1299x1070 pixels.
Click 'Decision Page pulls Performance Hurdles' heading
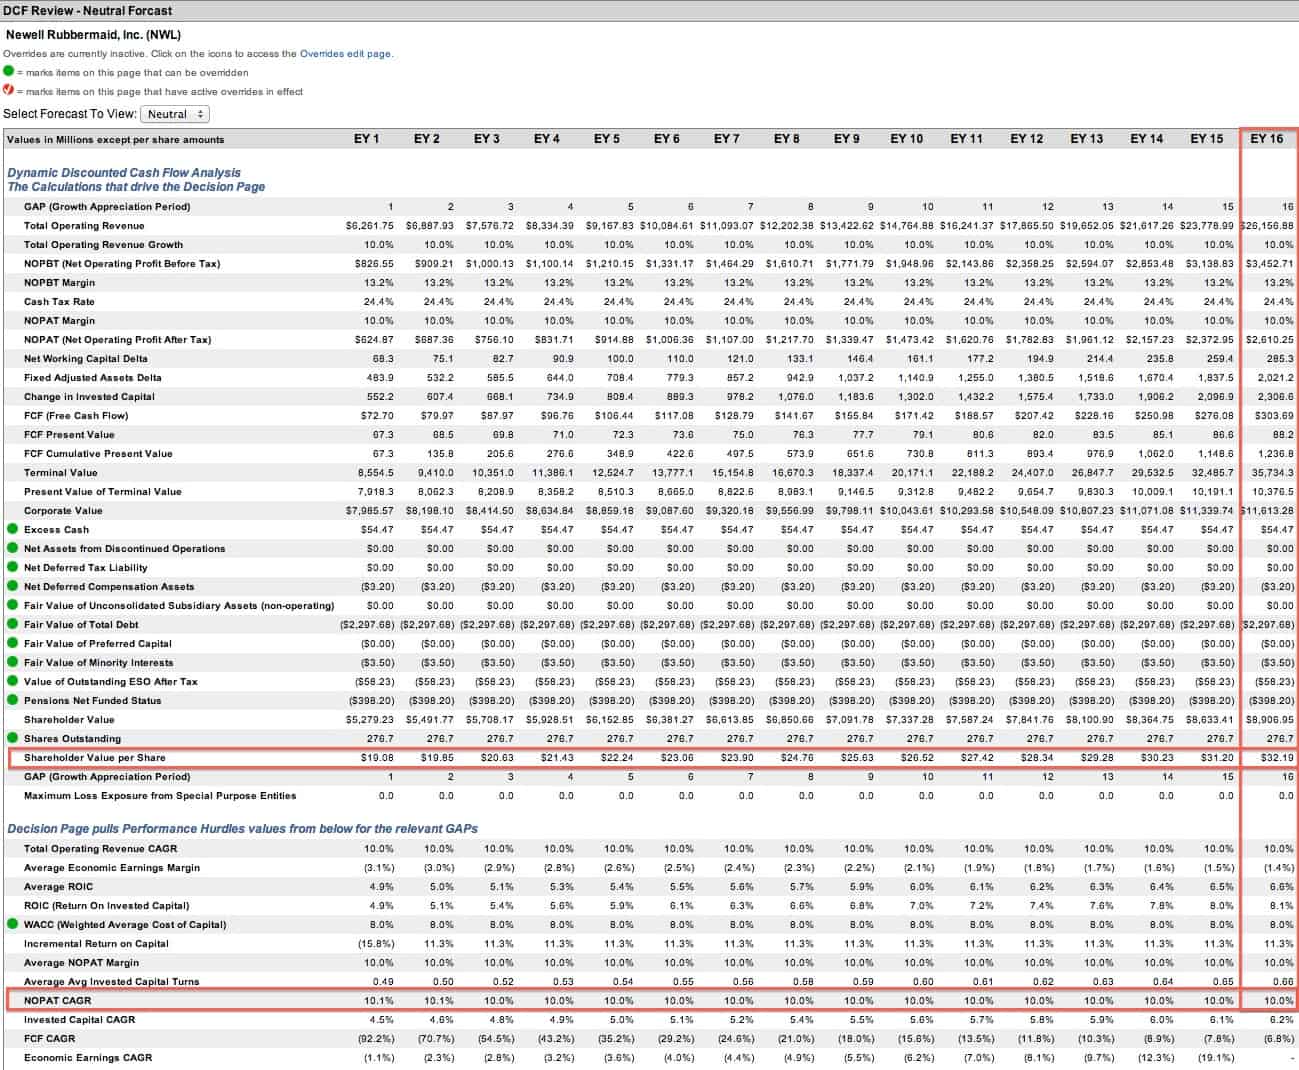coord(242,829)
